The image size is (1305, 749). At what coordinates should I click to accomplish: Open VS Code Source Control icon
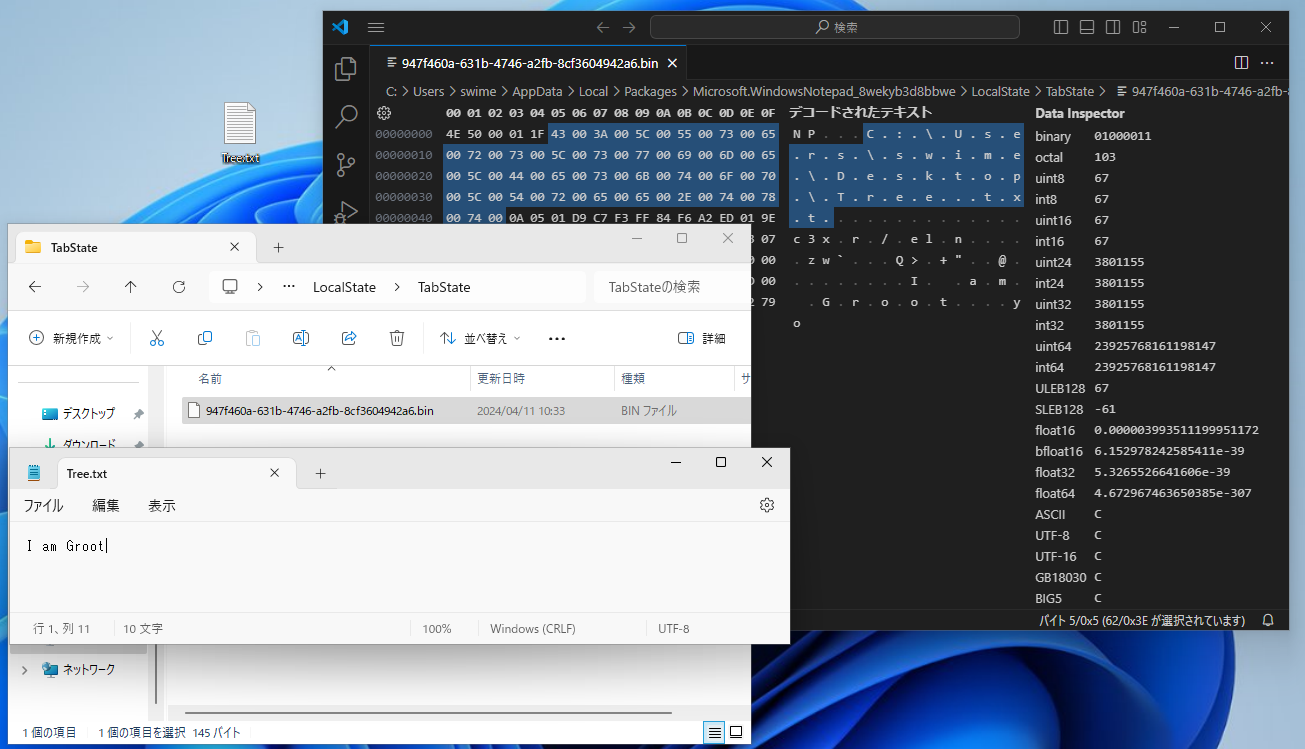(x=346, y=165)
